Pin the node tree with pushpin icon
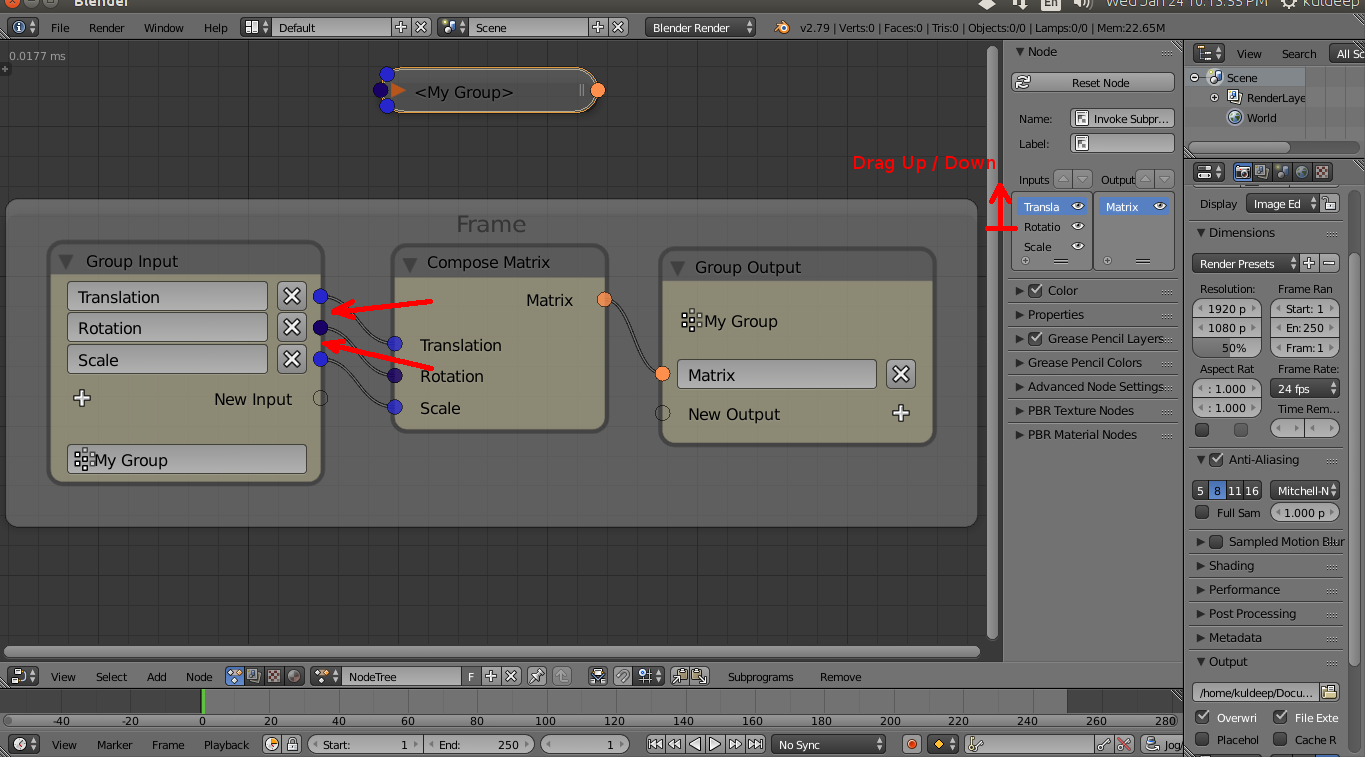Viewport: 1366px width, 768px height. [537, 676]
